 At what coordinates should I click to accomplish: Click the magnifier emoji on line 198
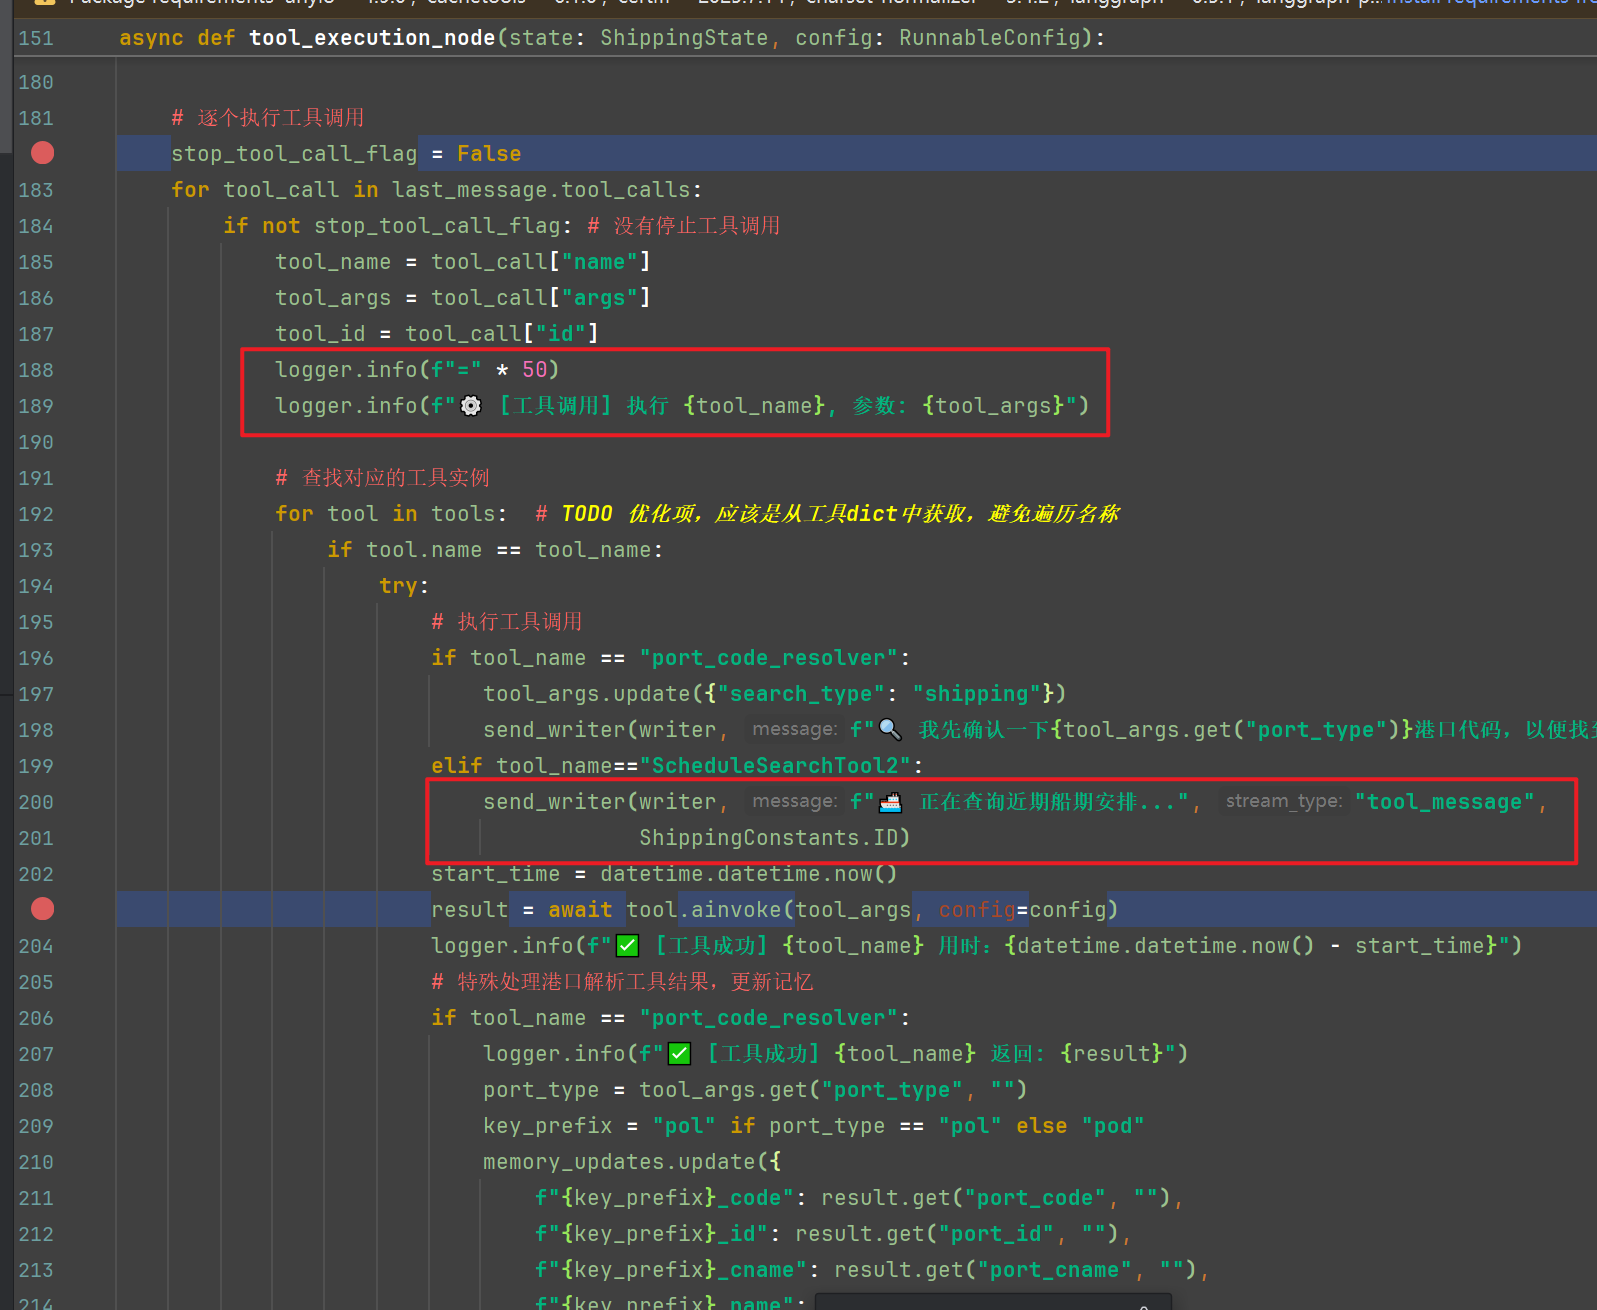[x=889, y=730]
